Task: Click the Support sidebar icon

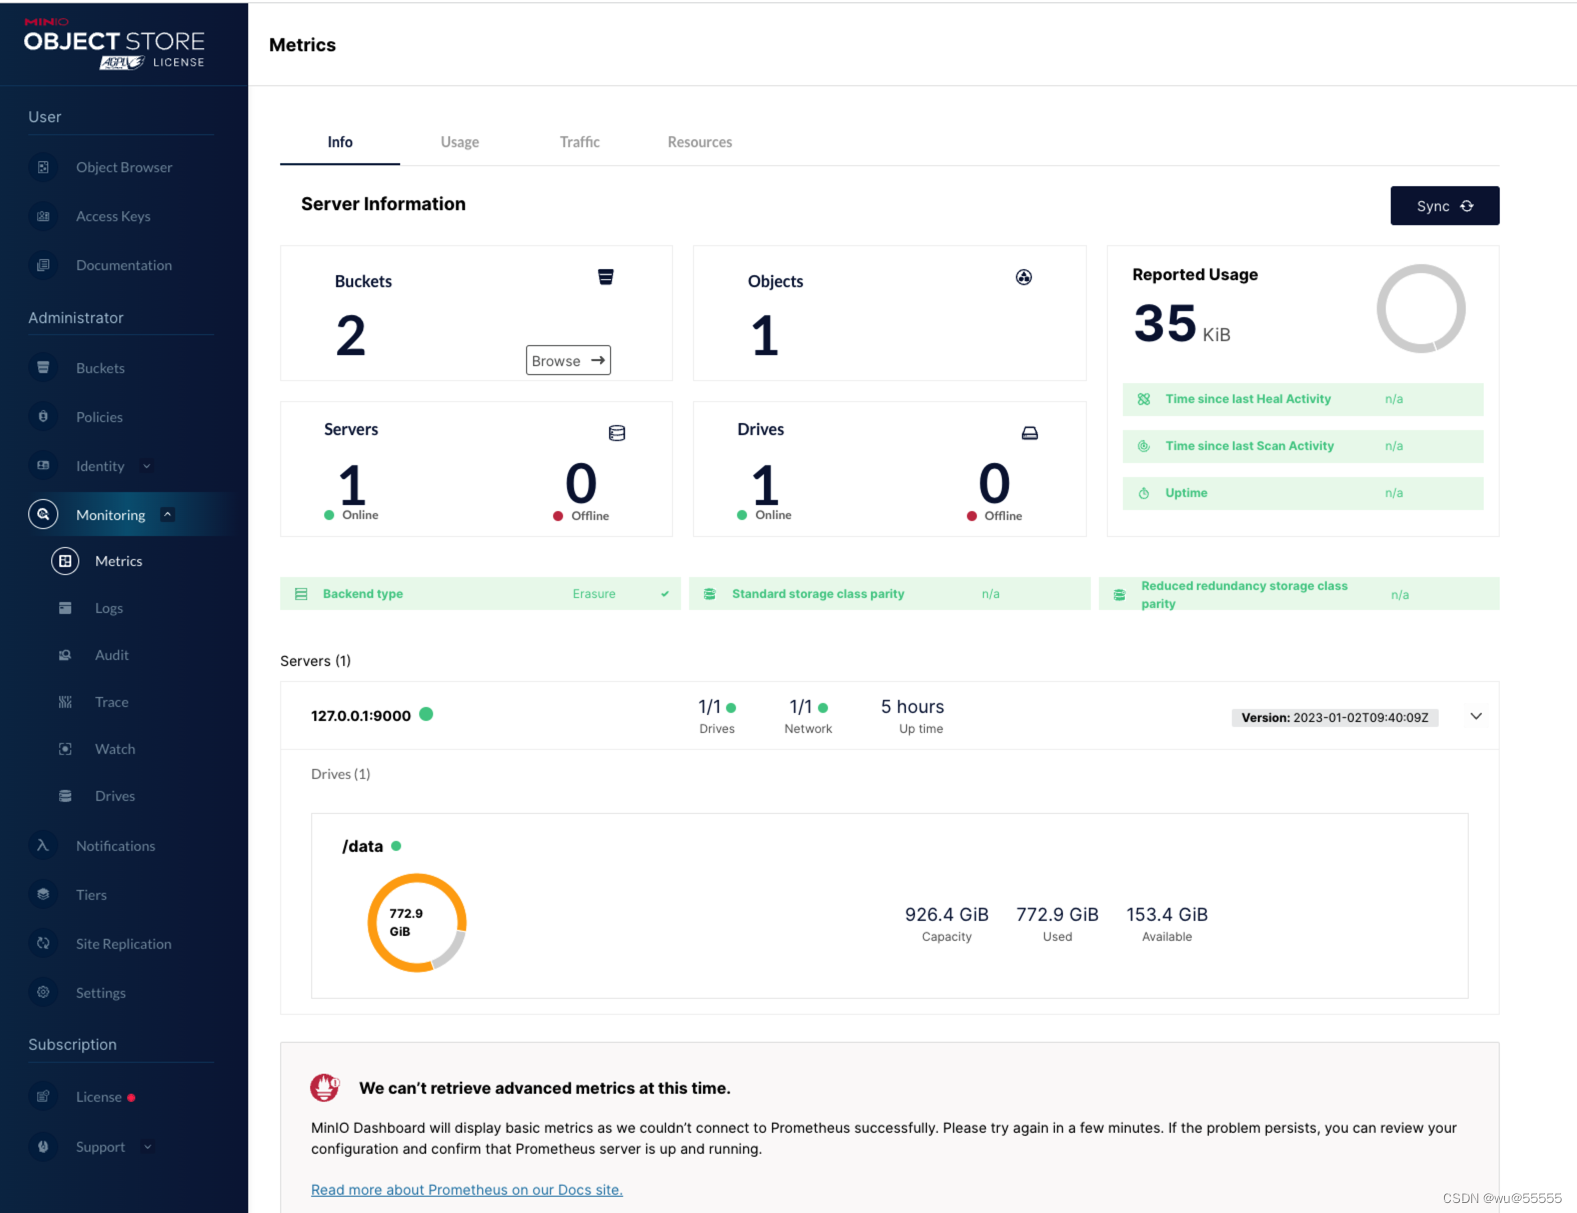Action: pos(43,1147)
